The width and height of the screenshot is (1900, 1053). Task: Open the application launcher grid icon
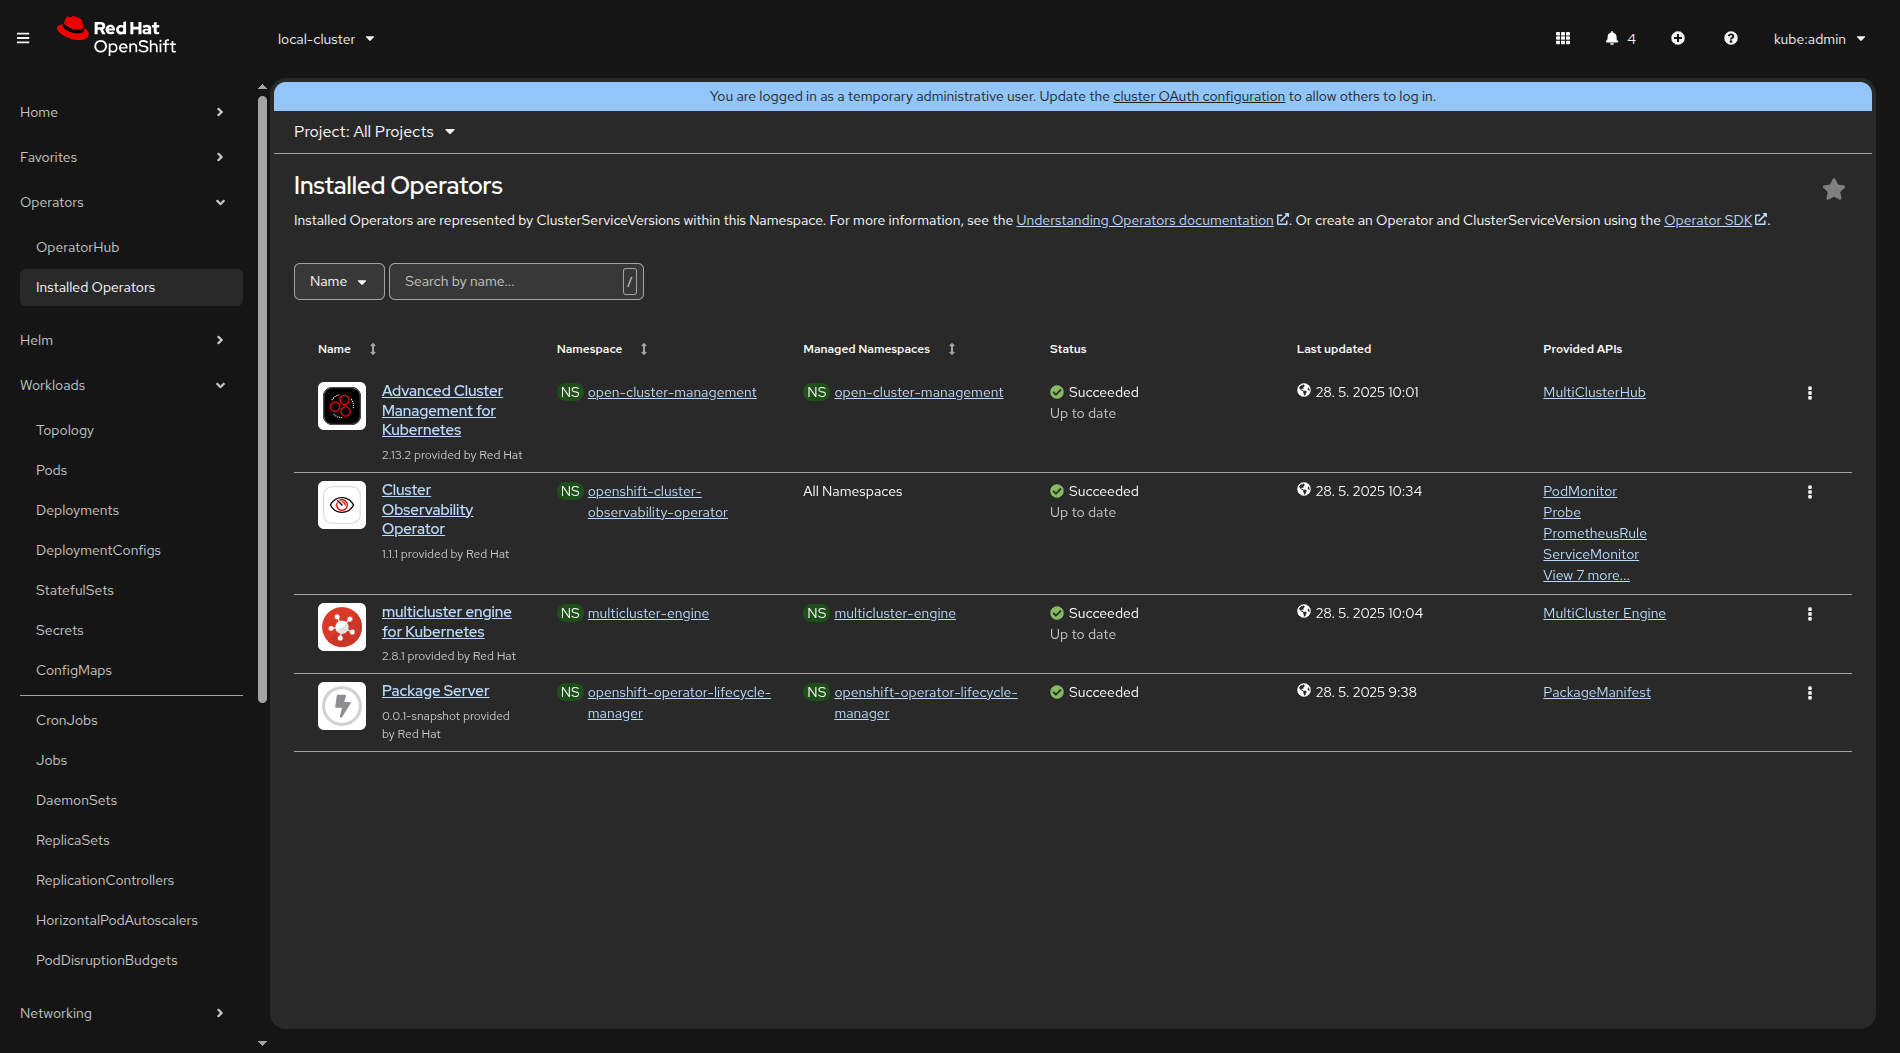pyautogui.click(x=1563, y=39)
